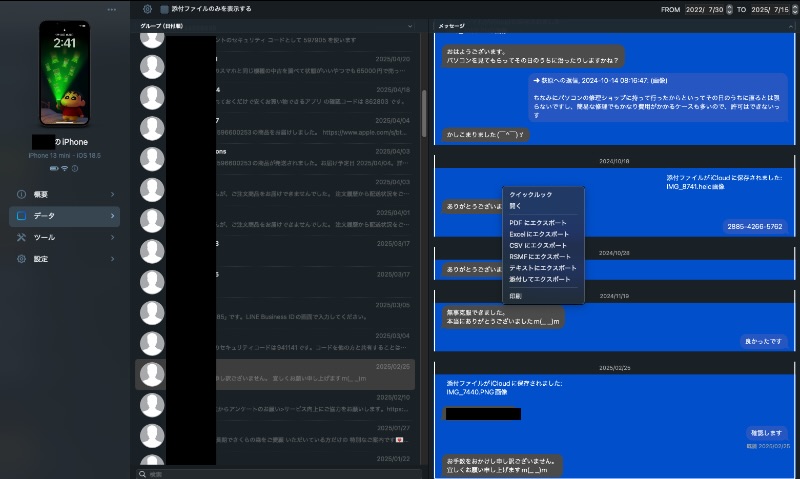Click the 概要 info icon in sidebar
The height and width of the screenshot is (479, 800).
21,194
